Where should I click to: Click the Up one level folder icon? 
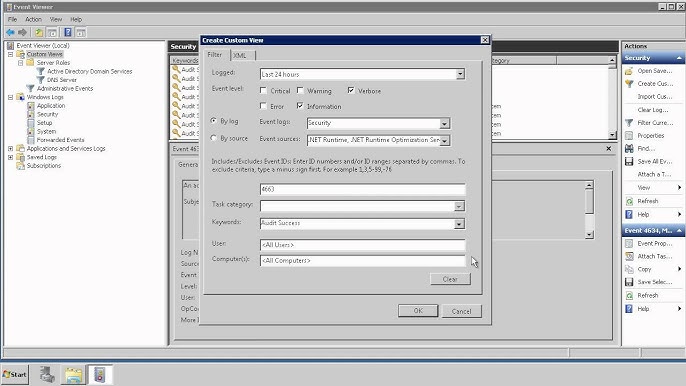39,32
